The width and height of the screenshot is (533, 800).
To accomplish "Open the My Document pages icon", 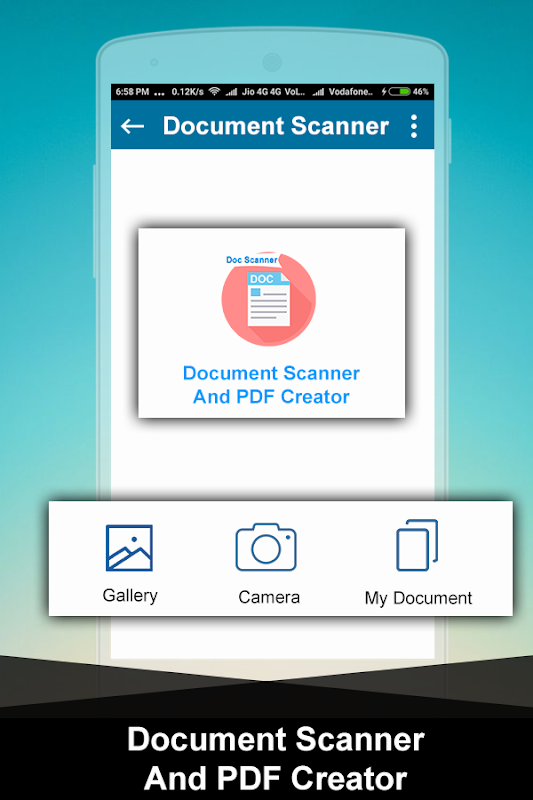I will (417, 545).
